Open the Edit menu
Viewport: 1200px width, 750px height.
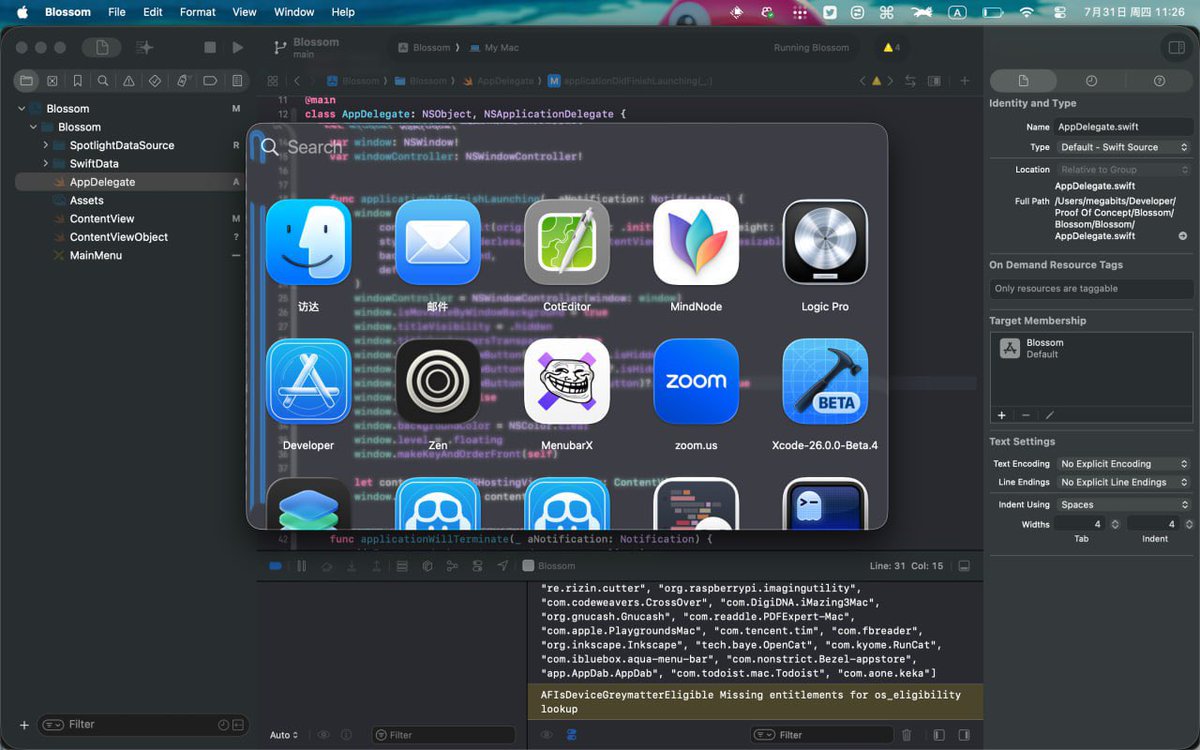pyautogui.click(x=152, y=12)
